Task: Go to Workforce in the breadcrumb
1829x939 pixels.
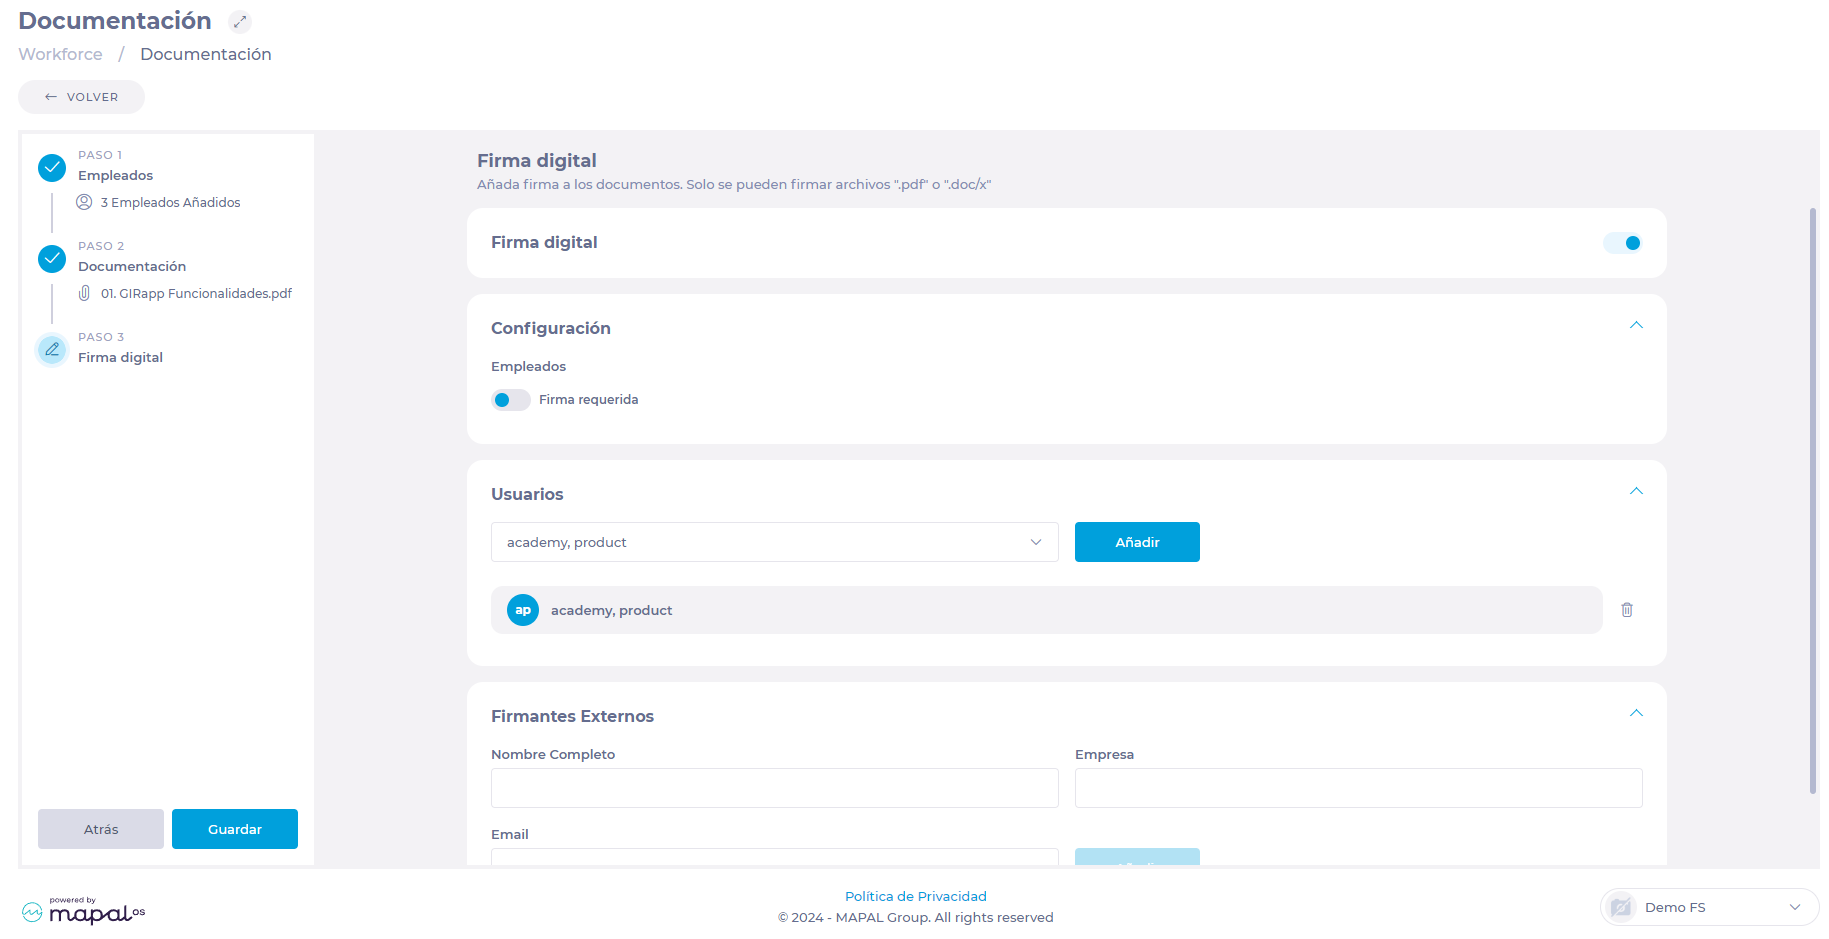Action: (60, 54)
